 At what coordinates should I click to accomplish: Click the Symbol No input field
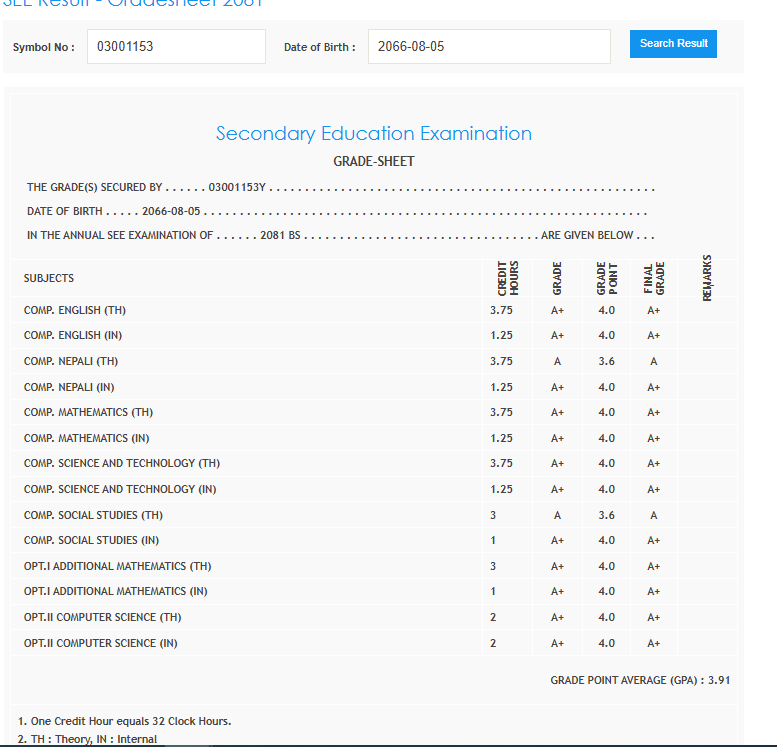click(x=176, y=47)
